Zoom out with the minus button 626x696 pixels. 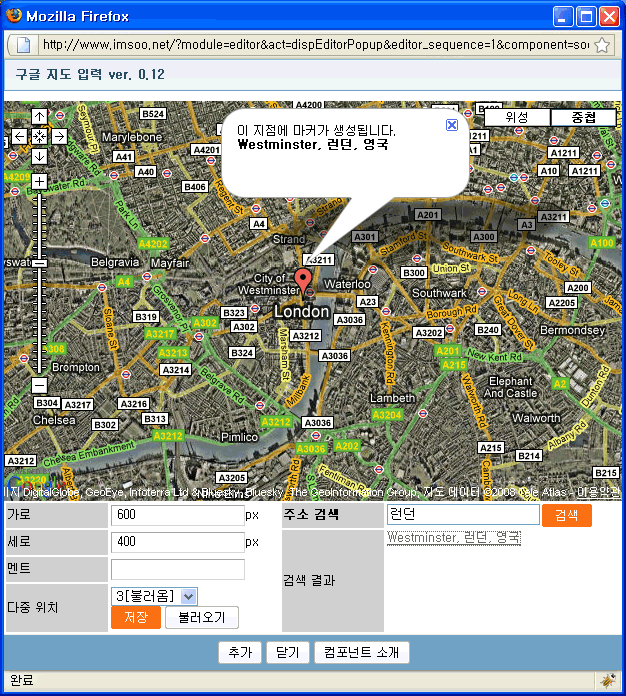[x=40, y=385]
